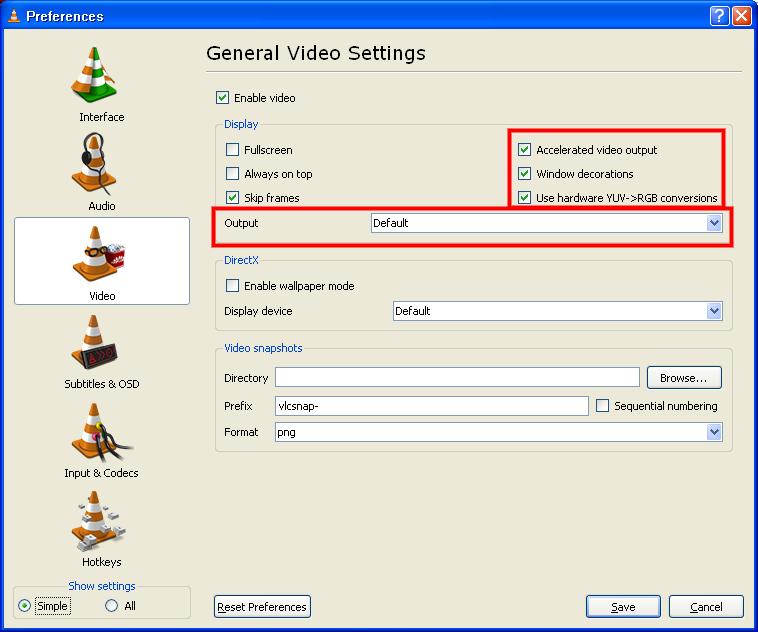Click the VLC cone icon in title bar

[x=15, y=16]
